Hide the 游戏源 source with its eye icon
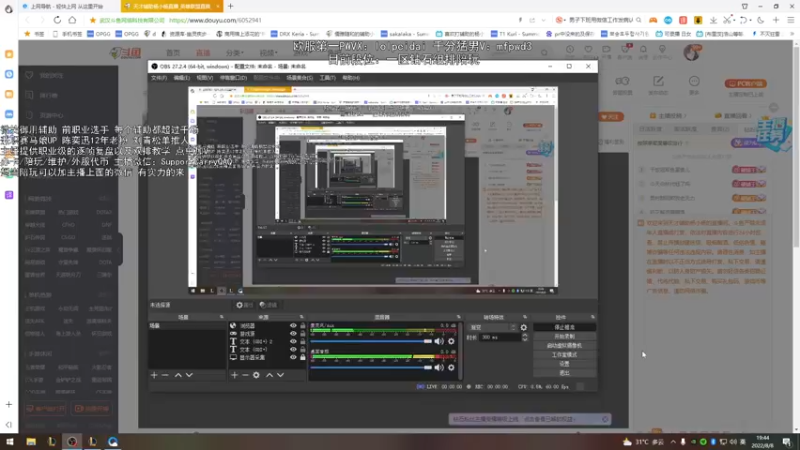This screenshot has width=800, height=450. click(293, 334)
